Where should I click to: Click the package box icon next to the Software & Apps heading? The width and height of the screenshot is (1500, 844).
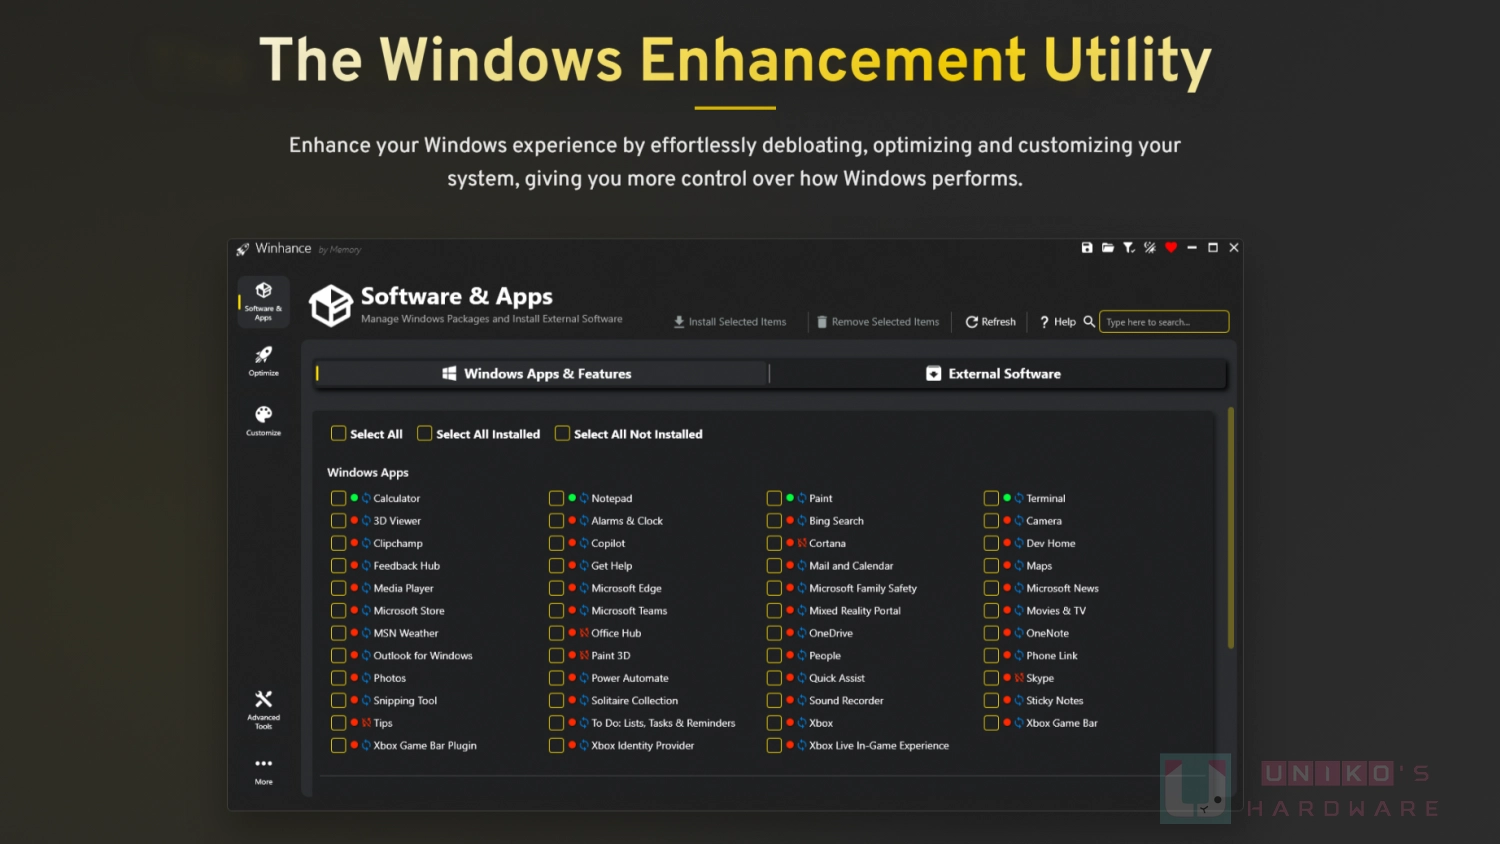pyautogui.click(x=331, y=305)
